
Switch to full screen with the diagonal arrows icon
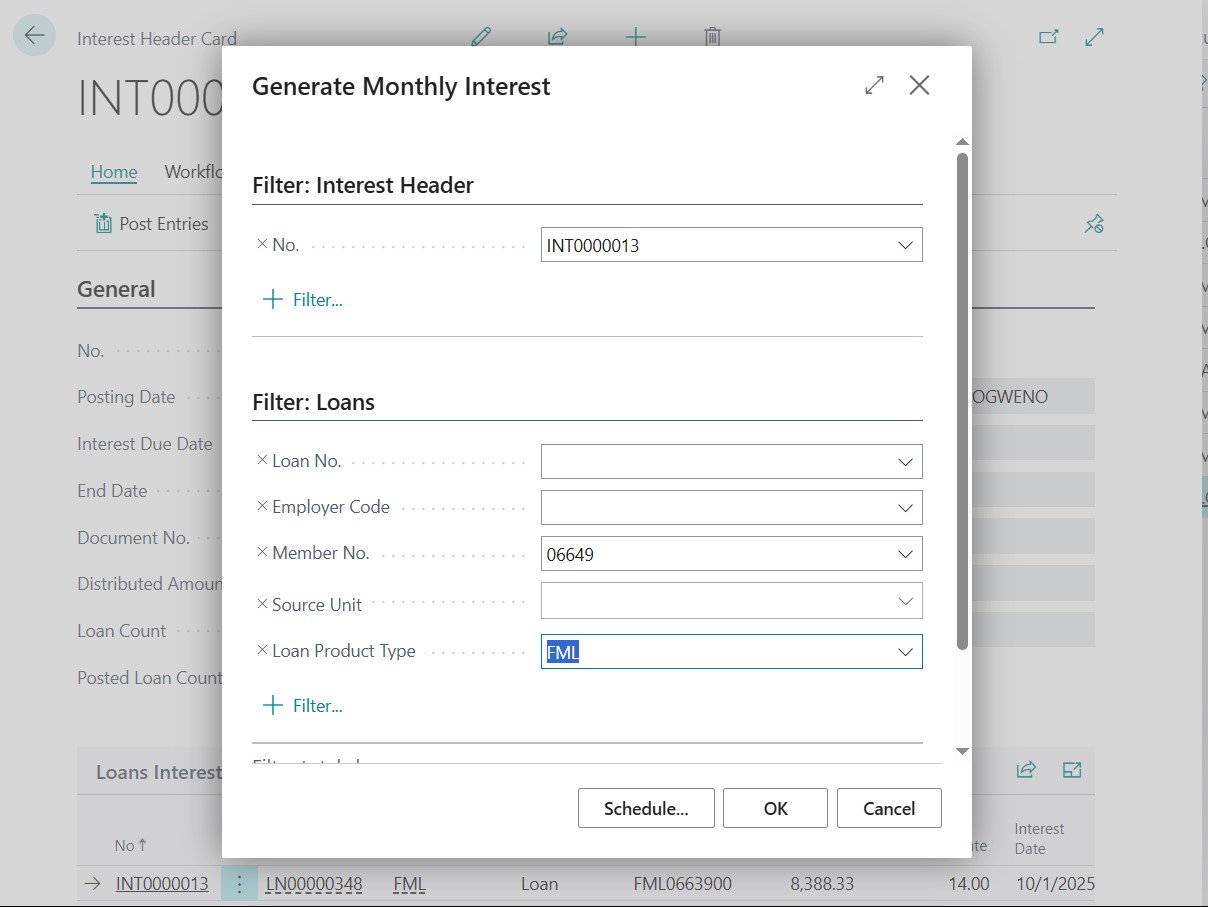1094,36
